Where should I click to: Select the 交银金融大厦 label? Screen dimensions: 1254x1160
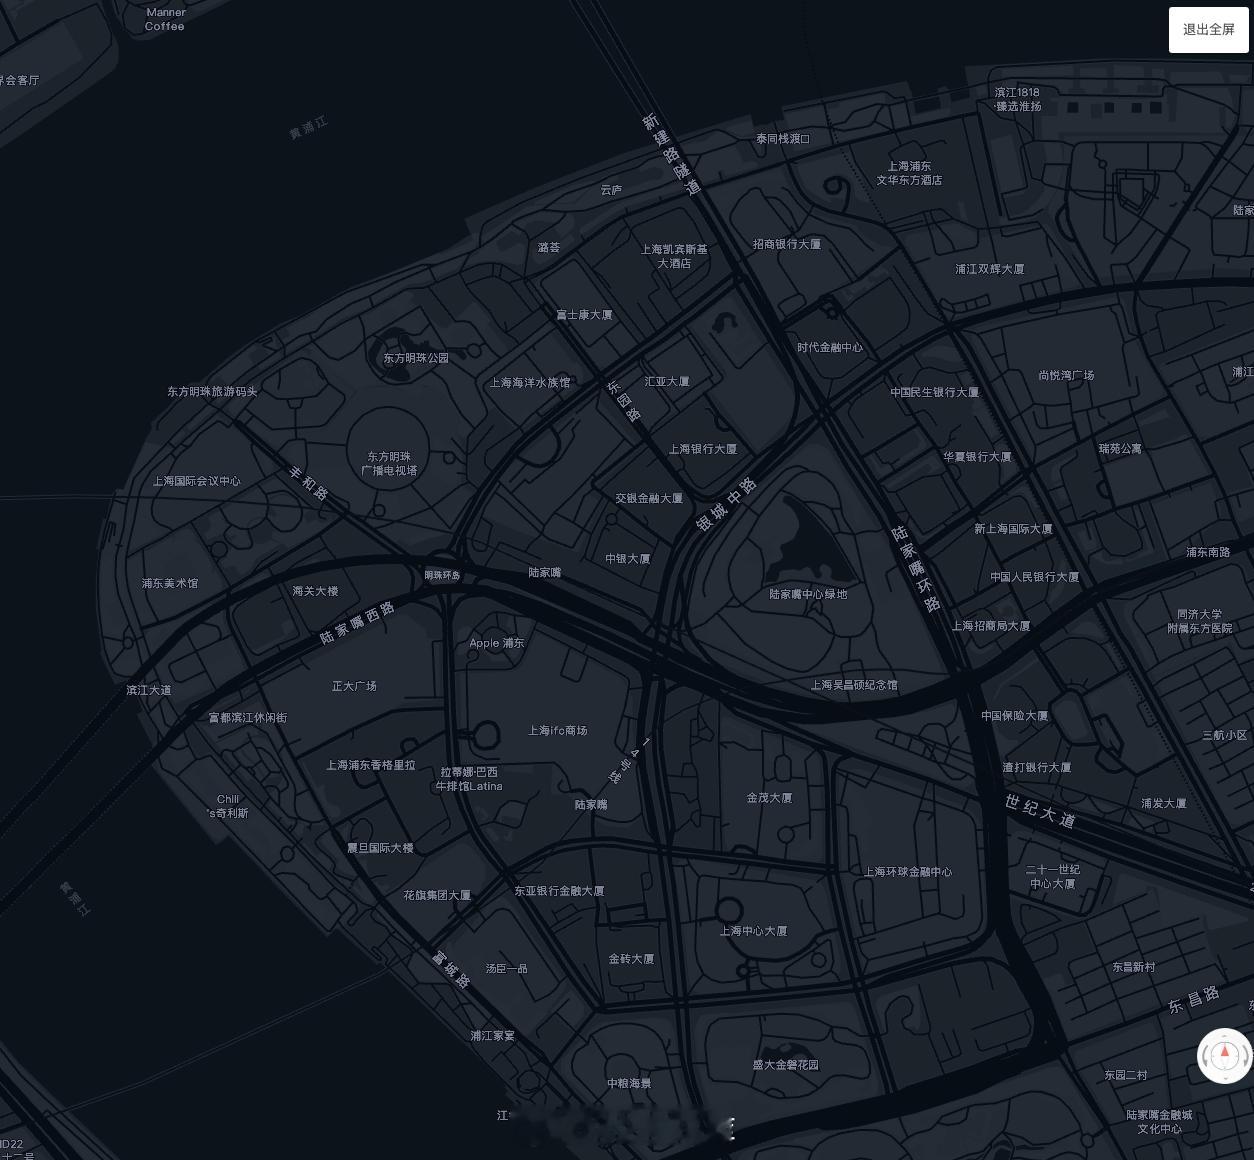(649, 498)
